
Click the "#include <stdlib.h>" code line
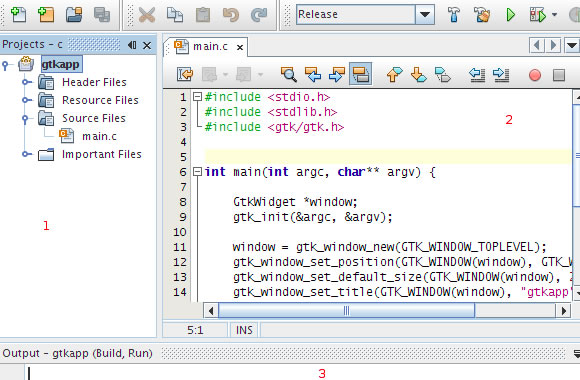(271, 112)
